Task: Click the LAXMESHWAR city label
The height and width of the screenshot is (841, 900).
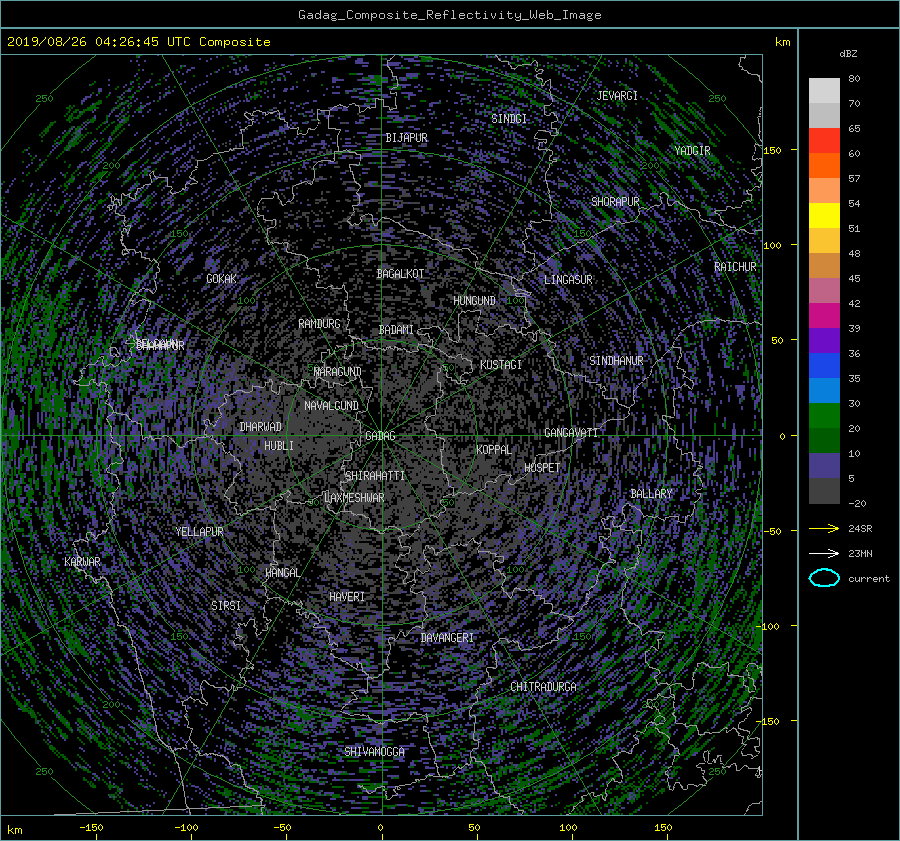Action: pos(354,498)
